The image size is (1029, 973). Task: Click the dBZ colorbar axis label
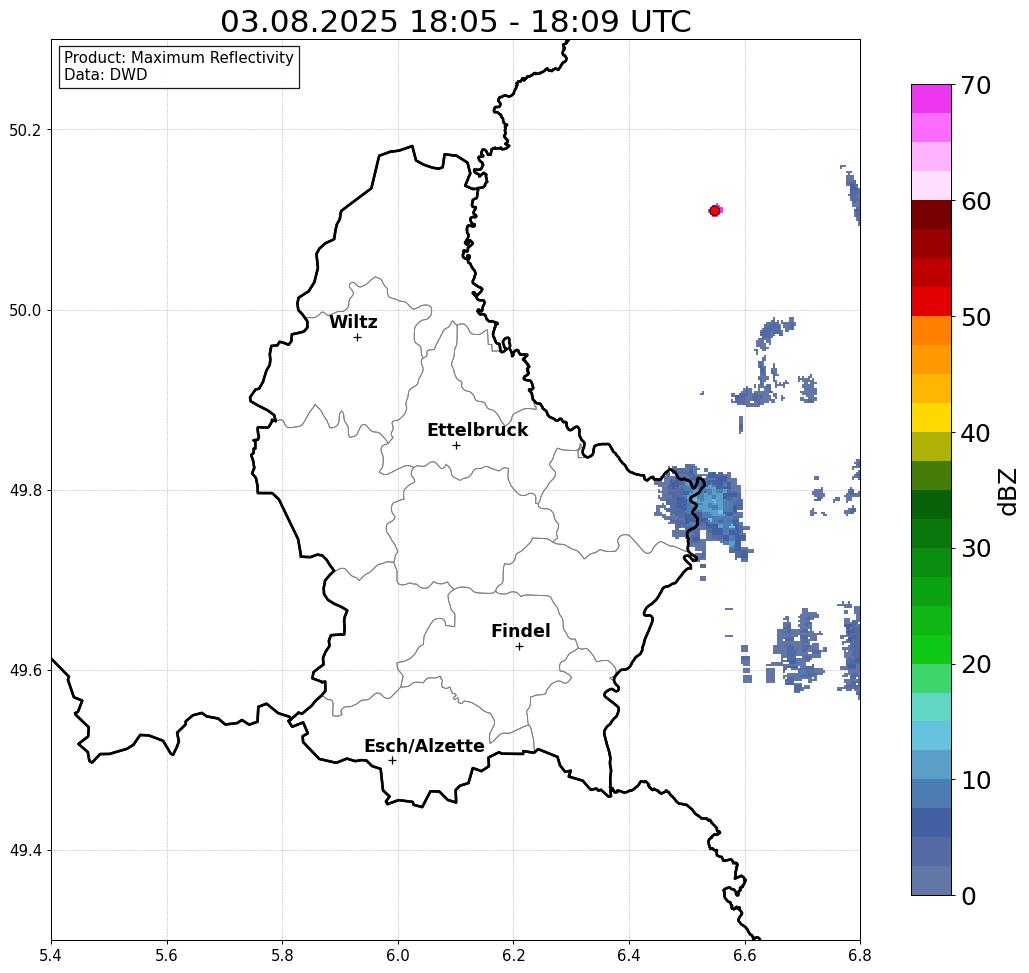1007,492
